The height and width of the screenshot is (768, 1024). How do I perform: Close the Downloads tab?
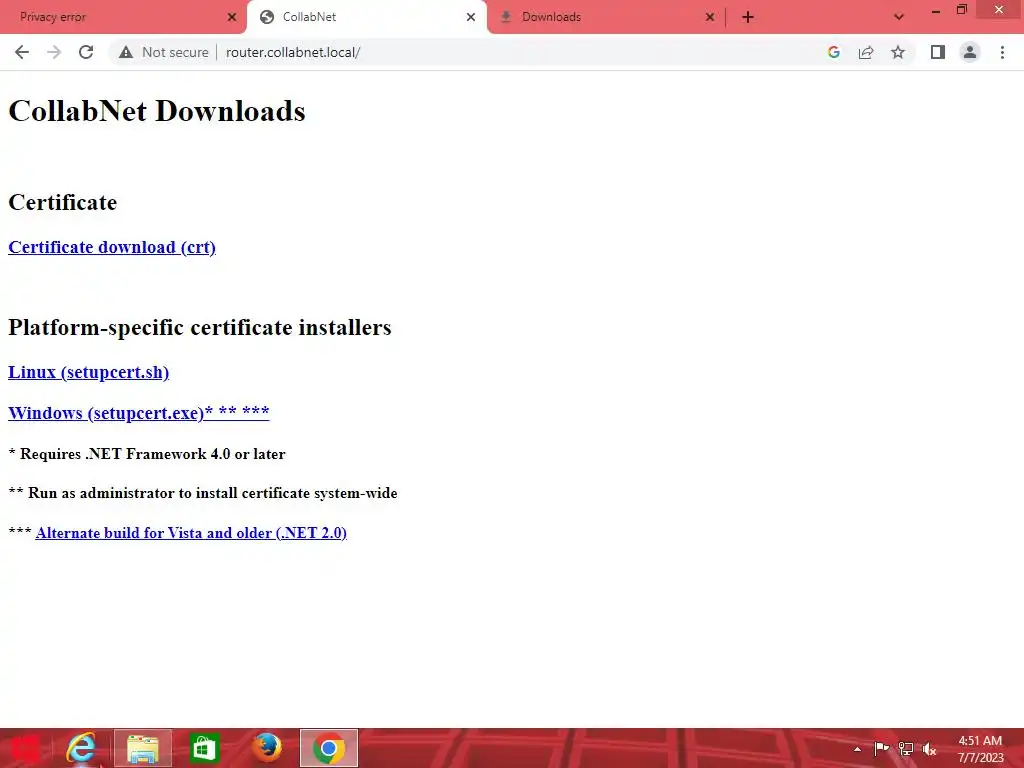(x=710, y=17)
